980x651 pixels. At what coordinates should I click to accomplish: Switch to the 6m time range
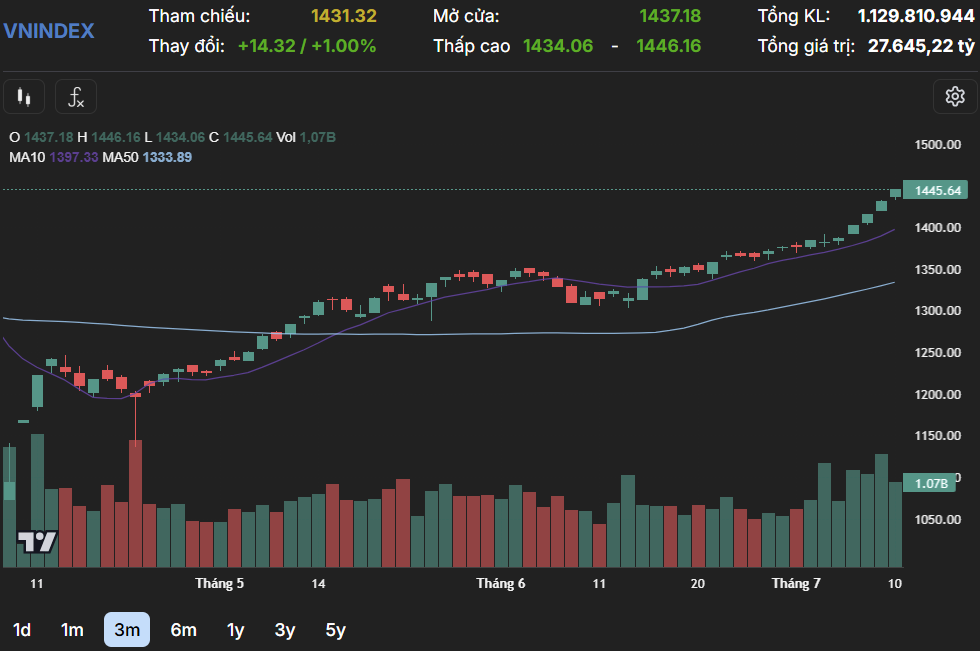(183, 630)
